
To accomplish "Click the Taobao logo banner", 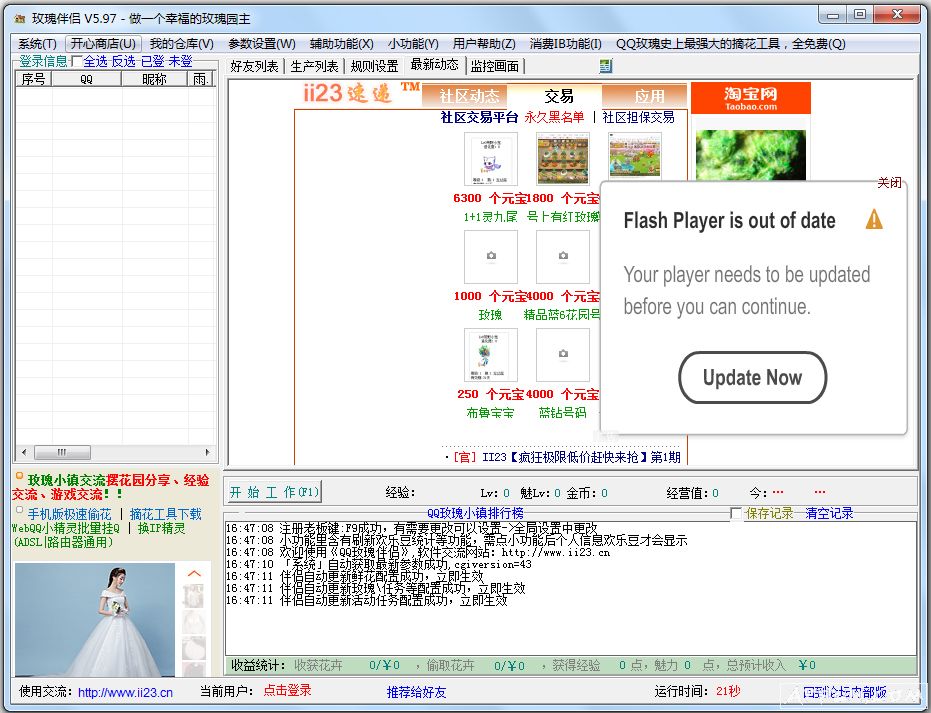I will [750, 98].
